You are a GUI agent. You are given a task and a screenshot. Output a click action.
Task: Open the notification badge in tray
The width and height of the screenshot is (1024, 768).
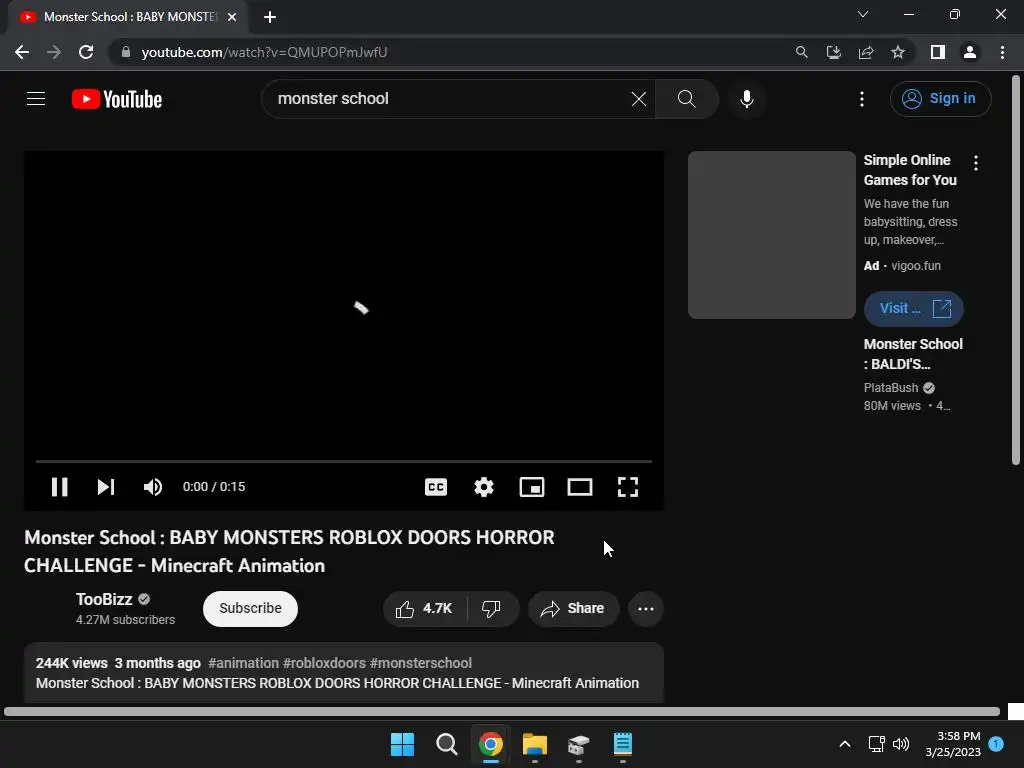(996, 743)
